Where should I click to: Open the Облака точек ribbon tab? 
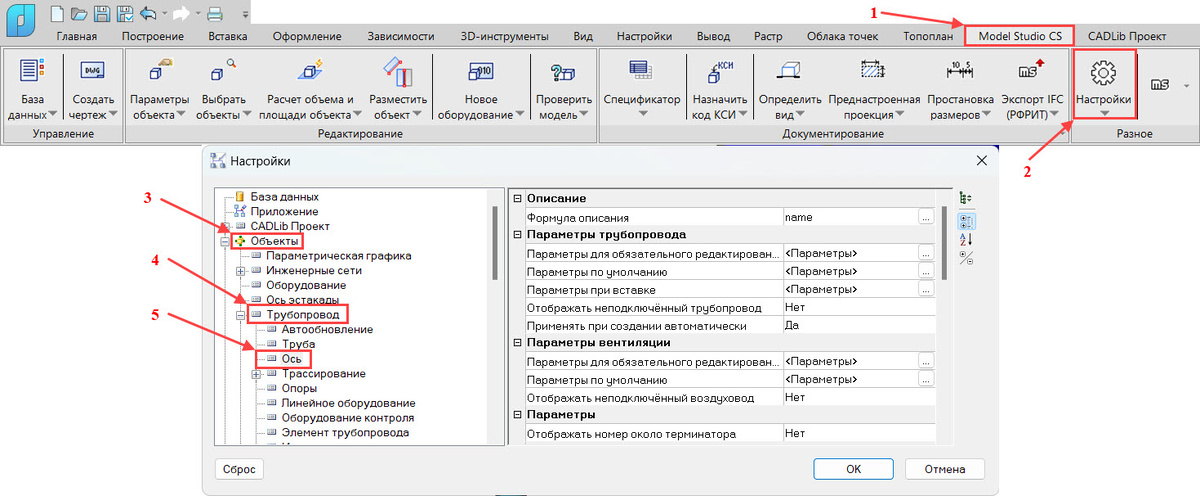[x=845, y=35]
